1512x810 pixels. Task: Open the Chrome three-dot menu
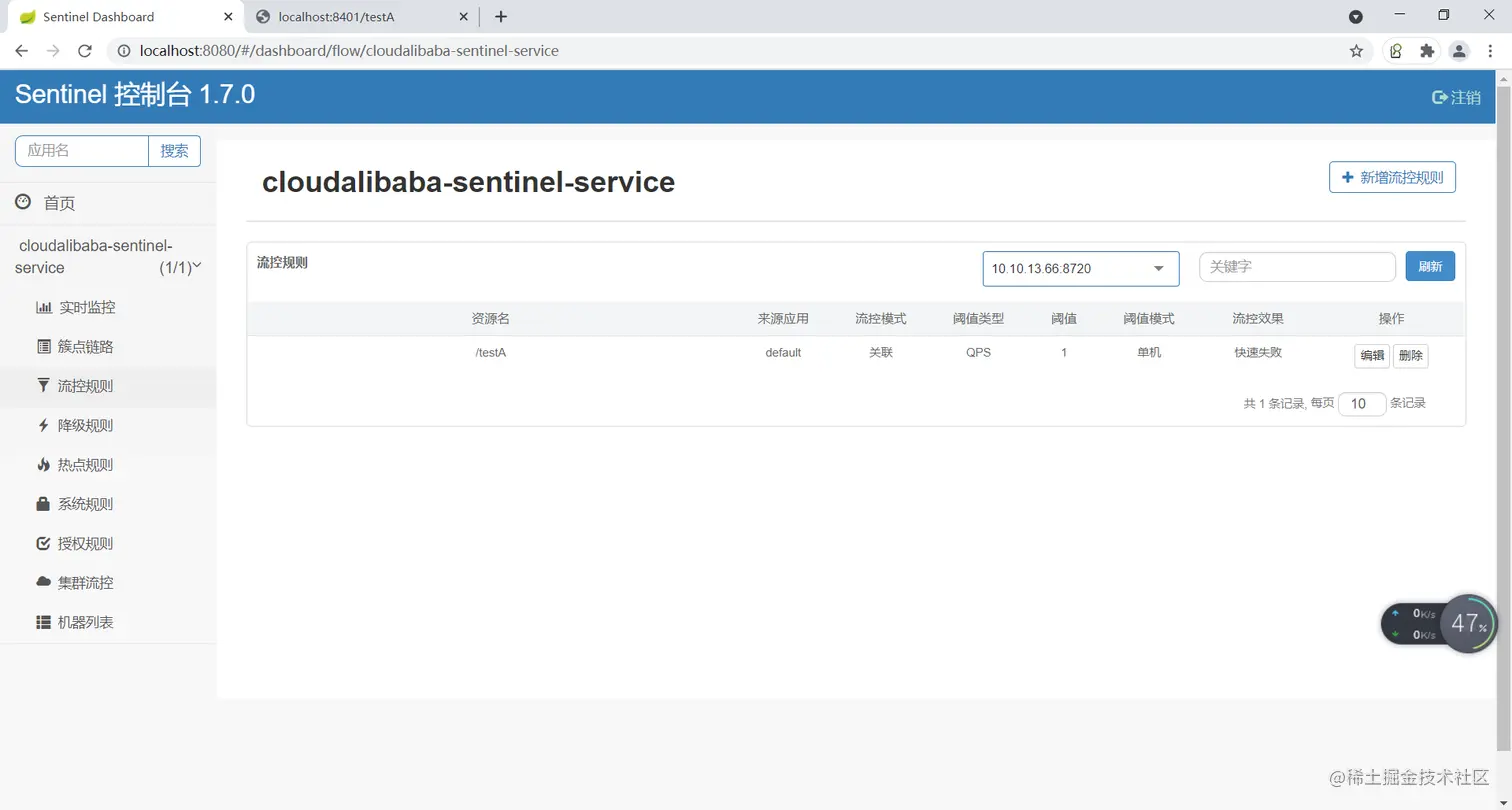click(x=1491, y=51)
